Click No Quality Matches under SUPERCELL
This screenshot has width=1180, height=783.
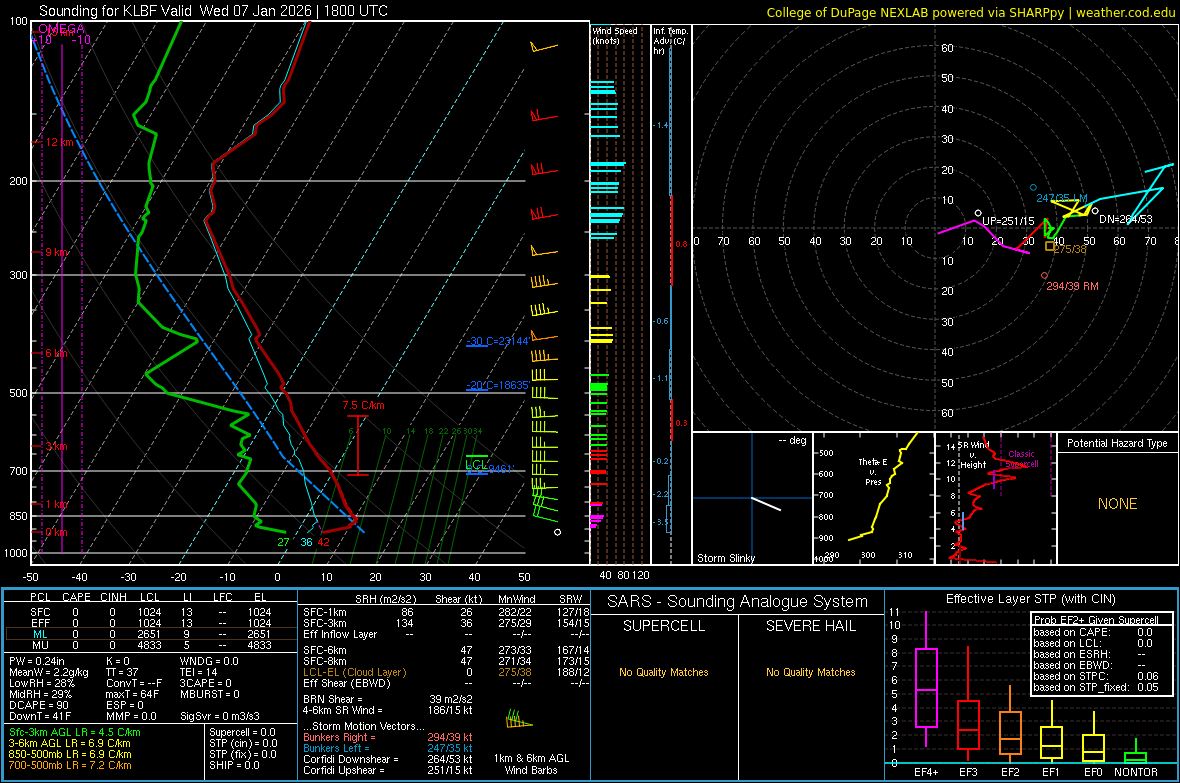[x=664, y=672]
